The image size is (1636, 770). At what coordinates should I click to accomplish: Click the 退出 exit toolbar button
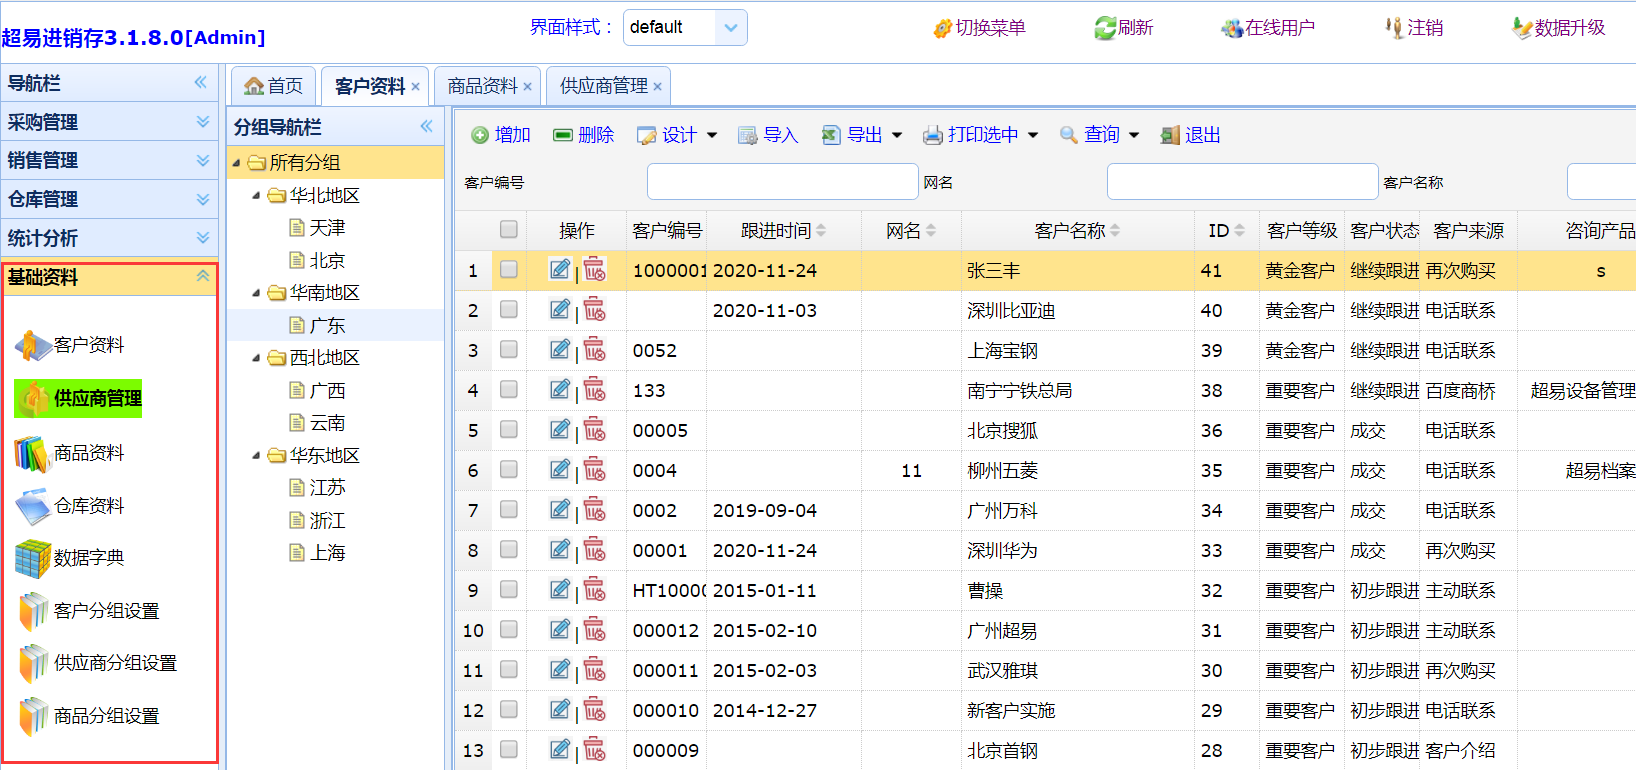click(1190, 135)
